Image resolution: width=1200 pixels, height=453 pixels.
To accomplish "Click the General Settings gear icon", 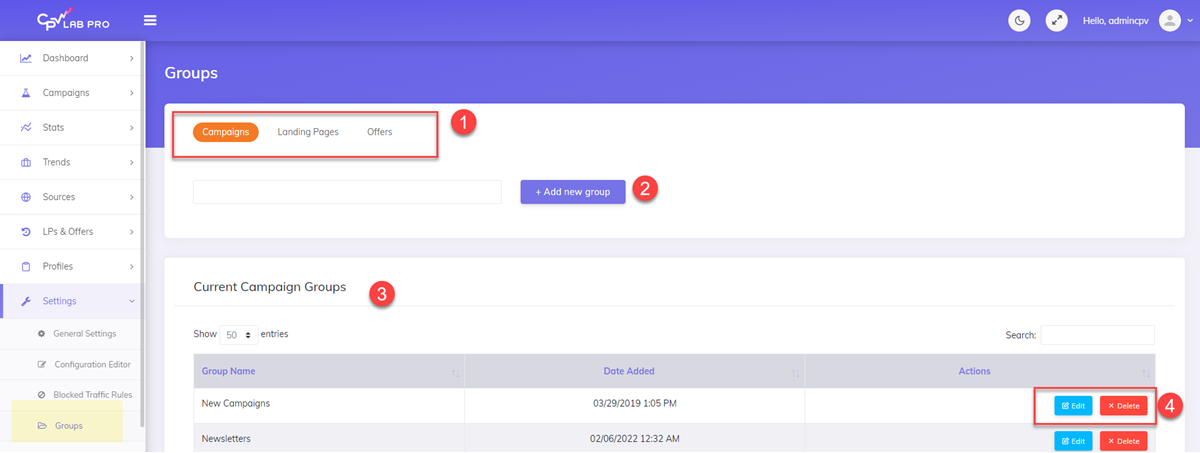I will point(42,333).
